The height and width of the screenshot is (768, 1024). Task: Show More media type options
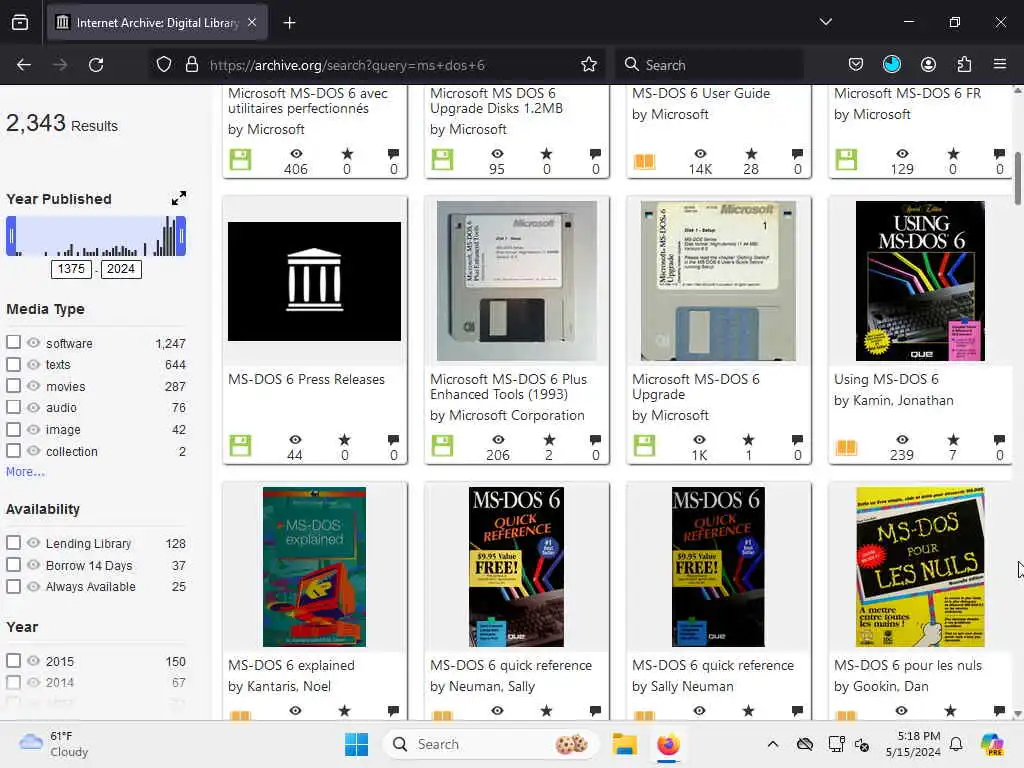pos(25,472)
